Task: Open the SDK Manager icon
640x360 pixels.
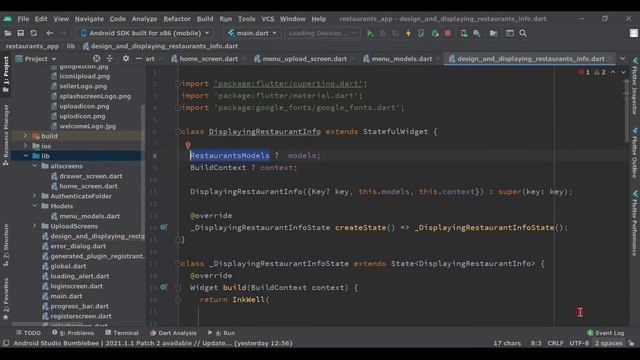Action: [477, 33]
